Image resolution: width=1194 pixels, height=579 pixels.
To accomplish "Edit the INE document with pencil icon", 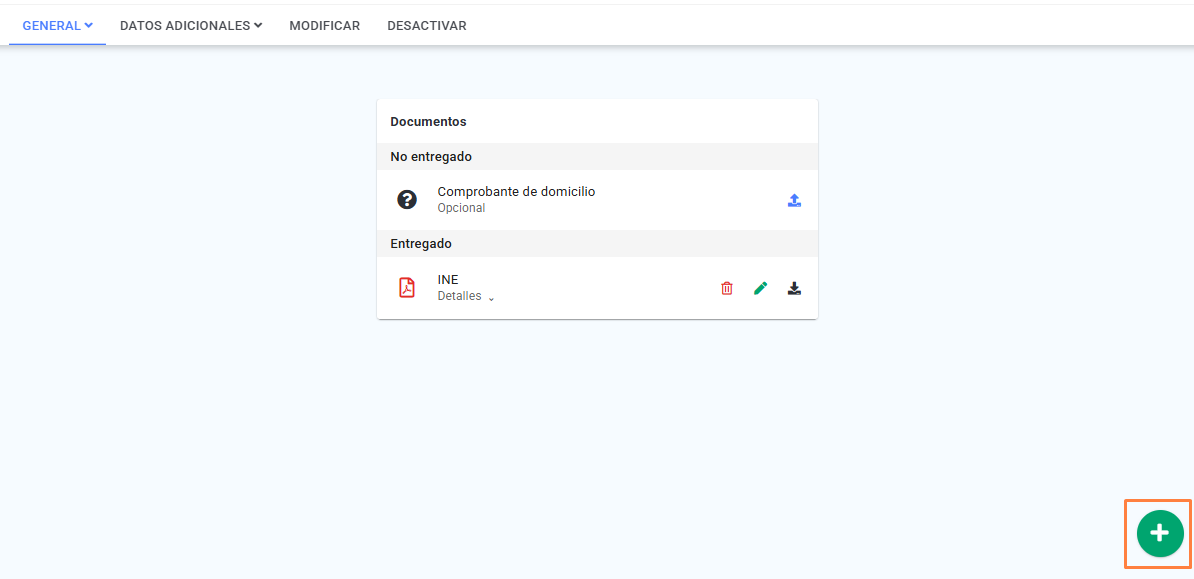I will 760,288.
